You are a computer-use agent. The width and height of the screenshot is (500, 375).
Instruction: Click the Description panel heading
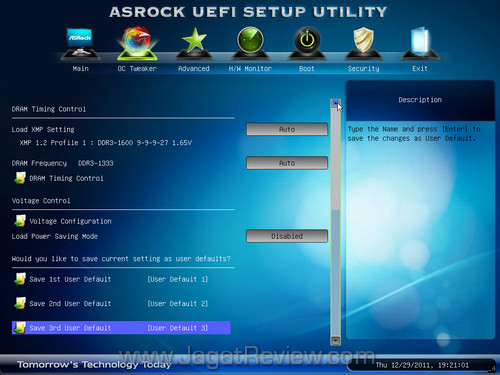pyautogui.click(x=420, y=100)
